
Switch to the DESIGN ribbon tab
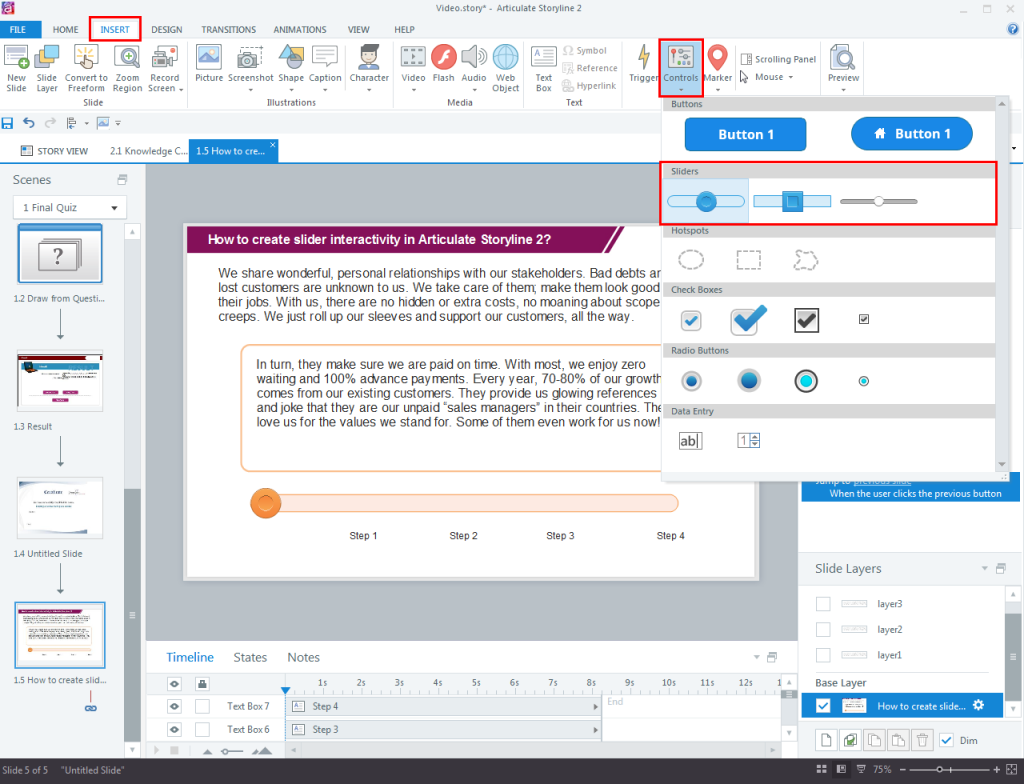(x=168, y=30)
